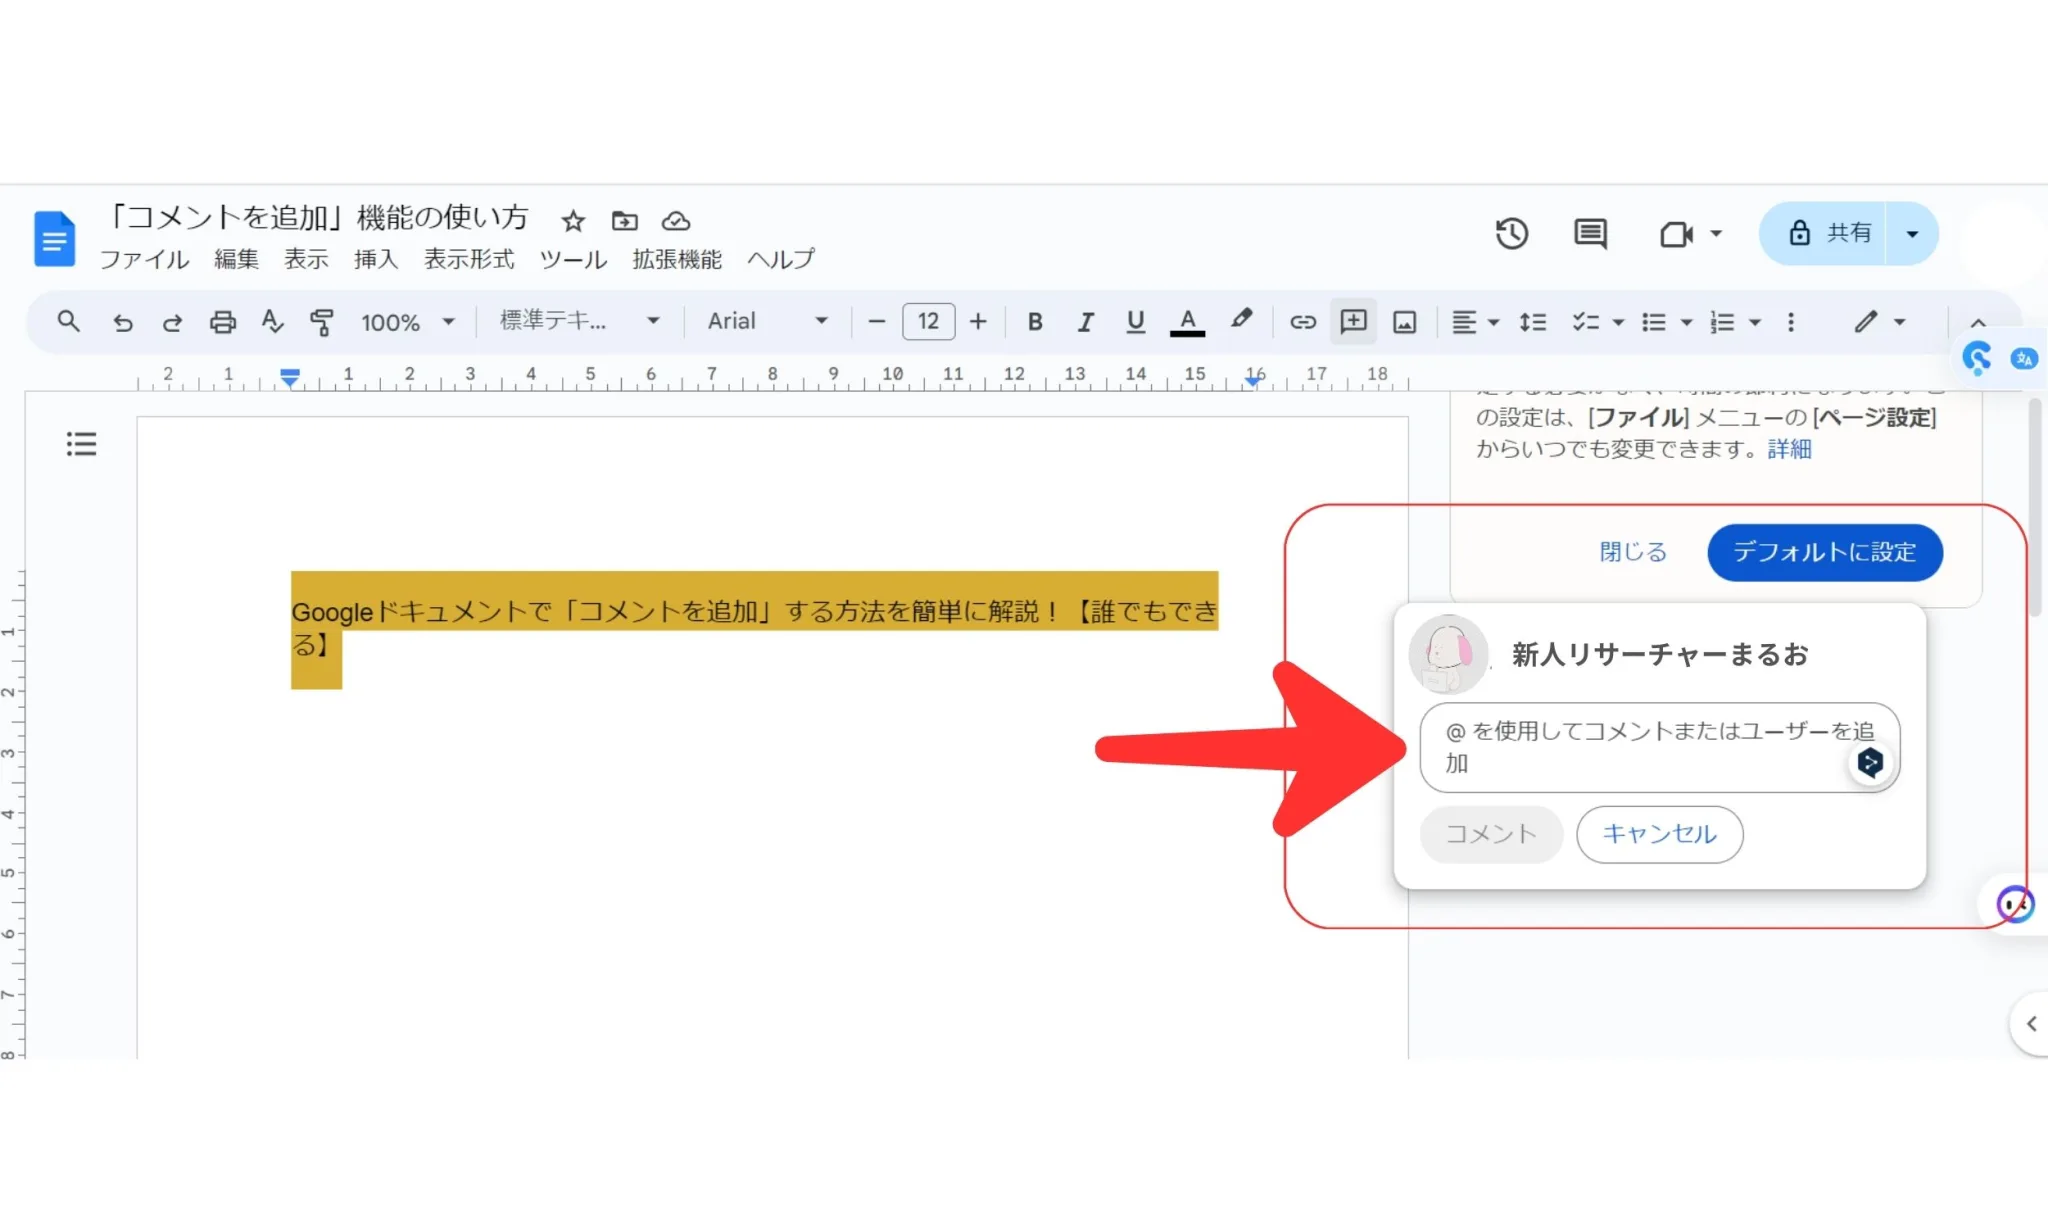Screen dimensions: 2048x1229
Task: Toggle italic formatting
Action: click(x=1085, y=322)
